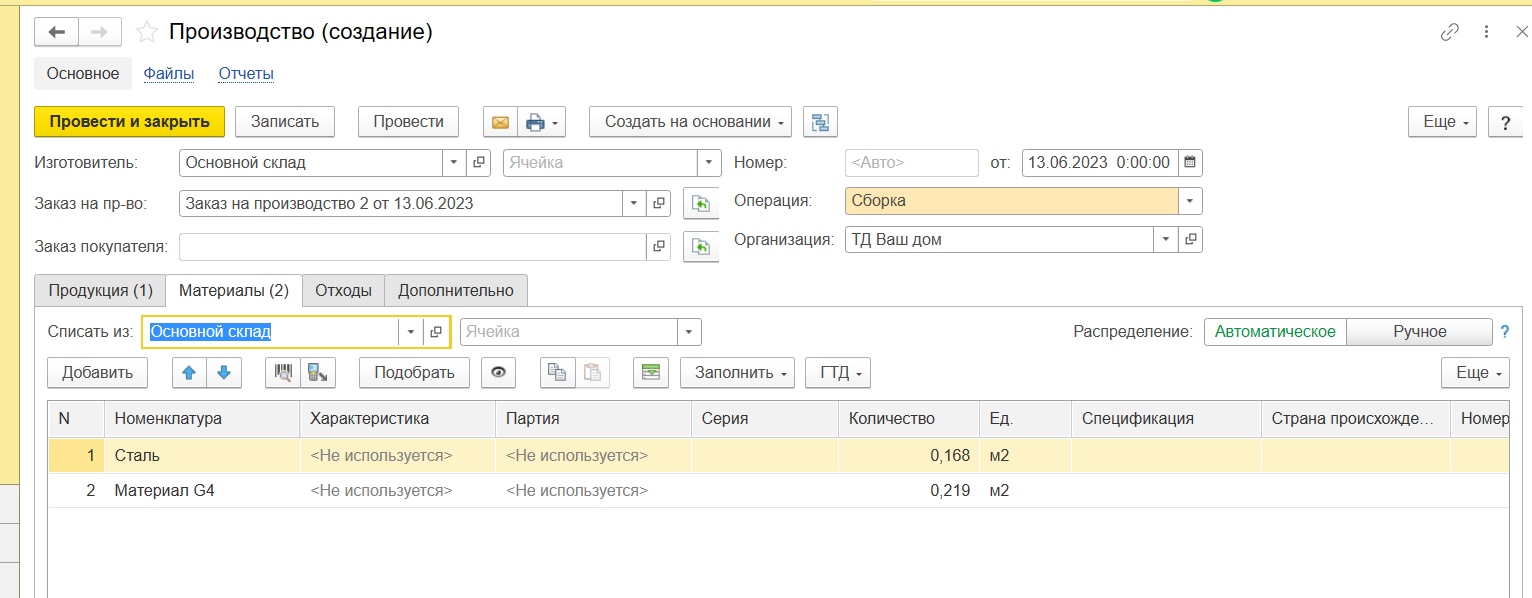The height and width of the screenshot is (598, 1532).
Task: Open the Заполнить dropdown menu
Action: pyautogui.click(x=737, y=373)
